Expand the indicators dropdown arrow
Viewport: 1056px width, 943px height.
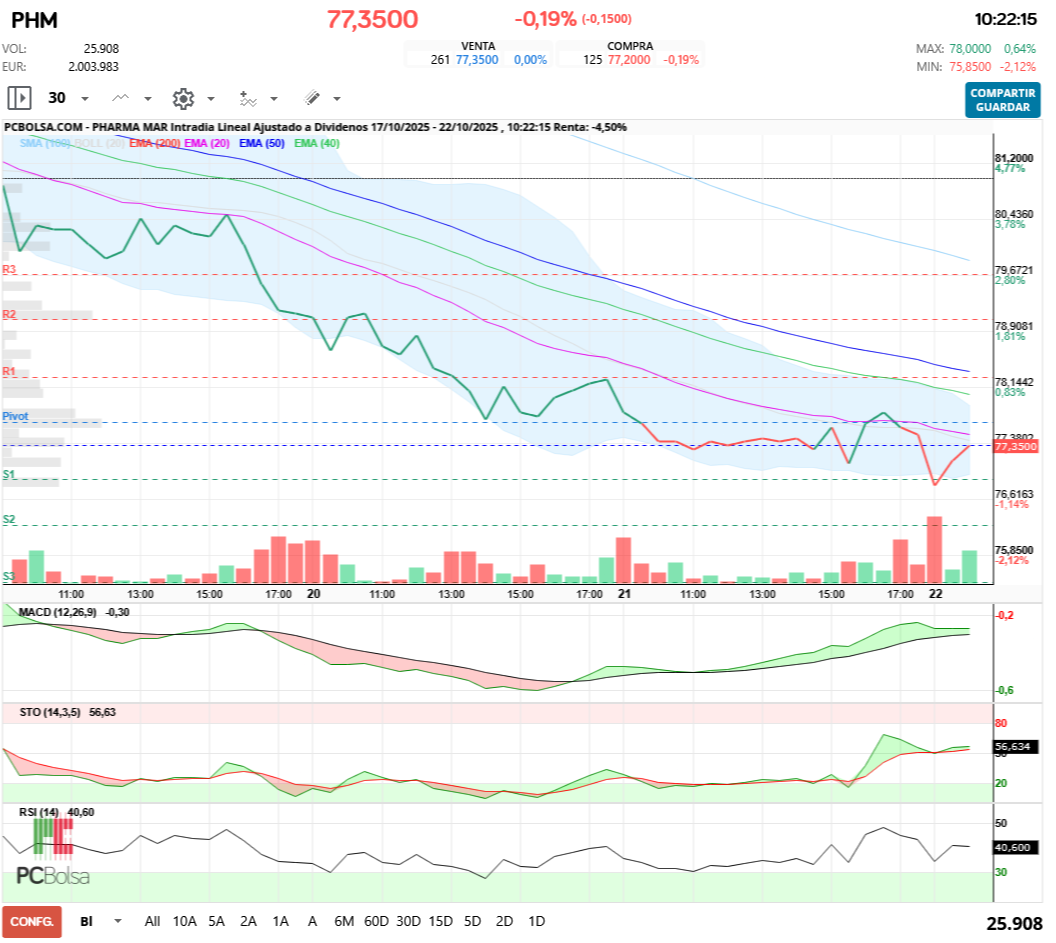pos(274,99)
